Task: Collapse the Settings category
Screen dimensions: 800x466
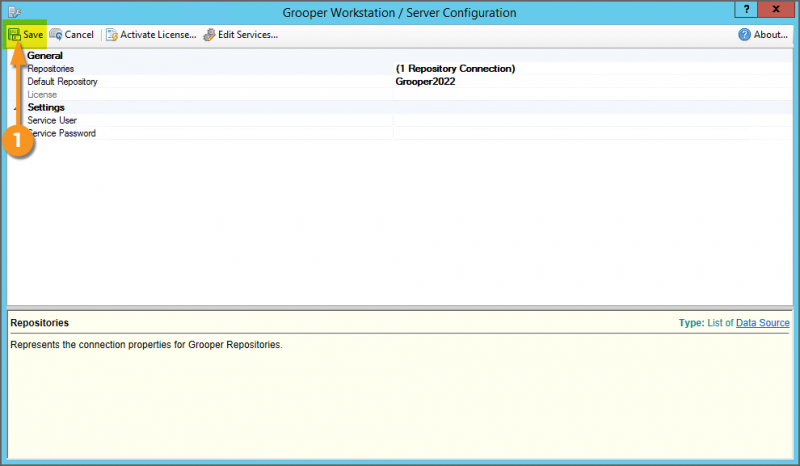Action: pyautogui.click(x=15, y=108)
